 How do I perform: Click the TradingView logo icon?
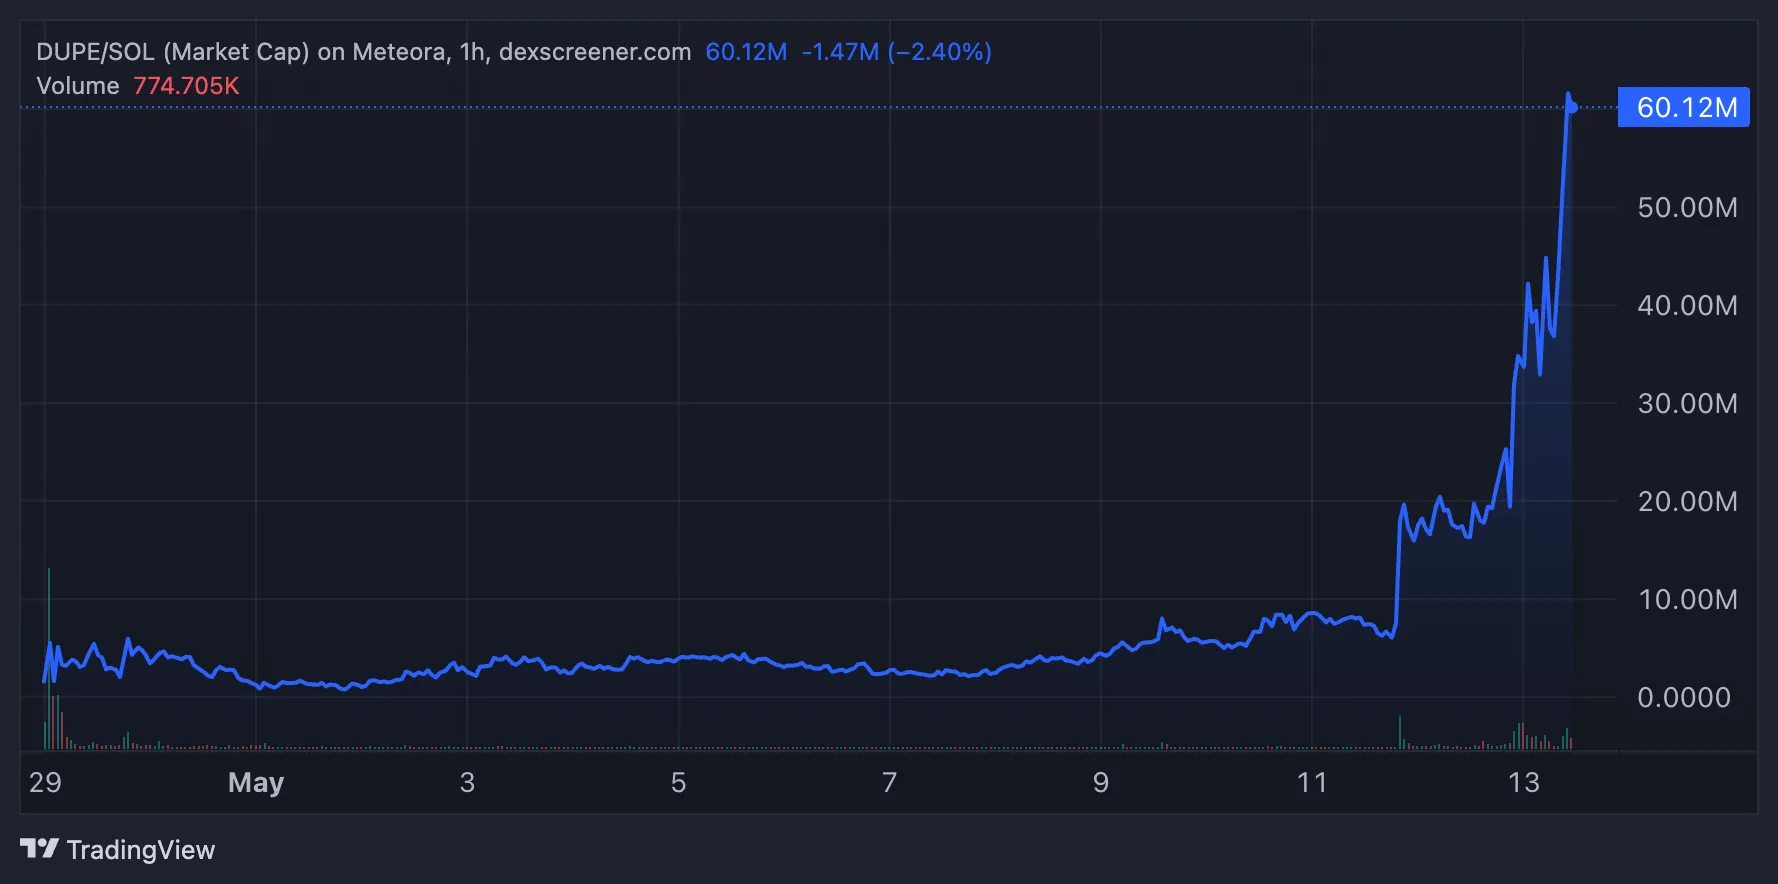(x=39, y=849)
